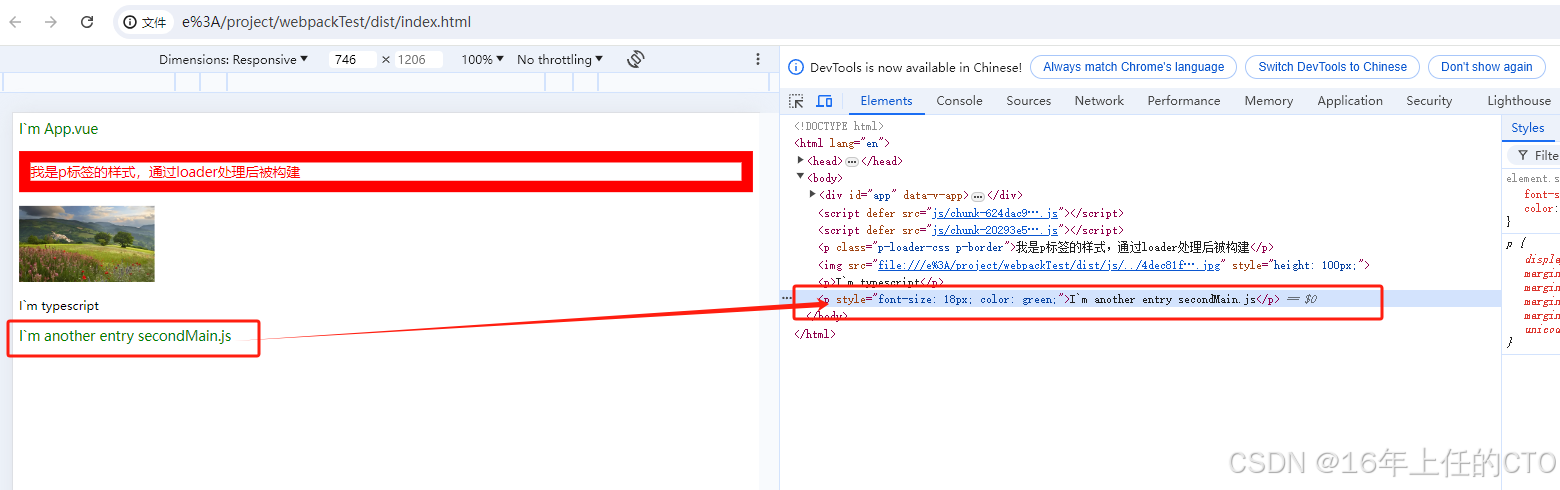The image size is (1560, 490).
Task: Click the I`m typescript text on page
Action: pyautogui.click(x=59, y=306)
